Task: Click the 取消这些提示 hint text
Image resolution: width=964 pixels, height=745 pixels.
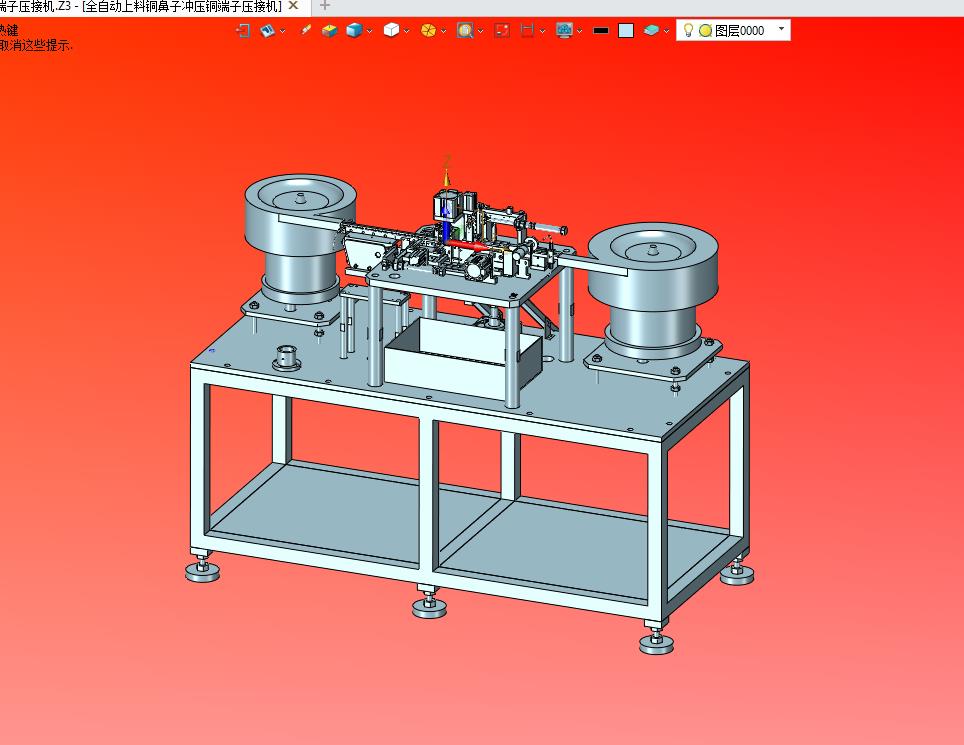Action: pos(36,45)
